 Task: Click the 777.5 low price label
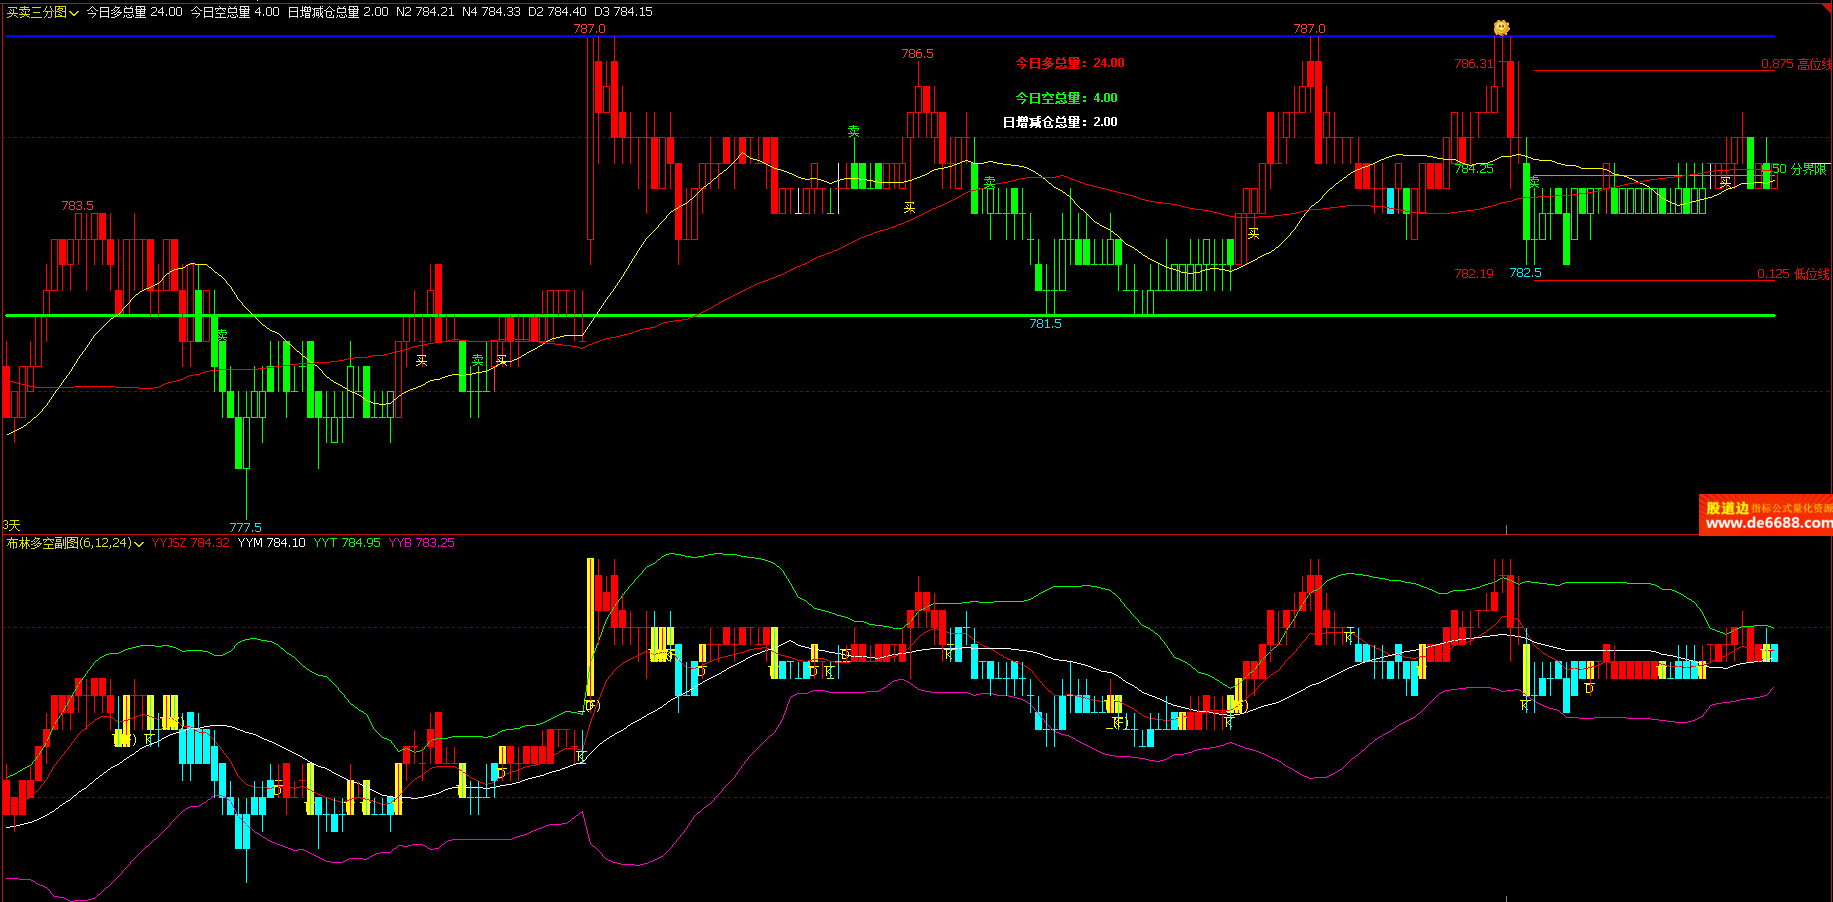[245, 527]
